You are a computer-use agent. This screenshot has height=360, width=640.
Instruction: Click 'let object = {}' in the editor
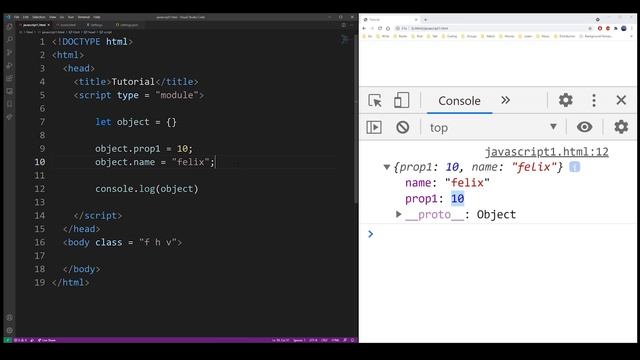(x=136, y=122)
